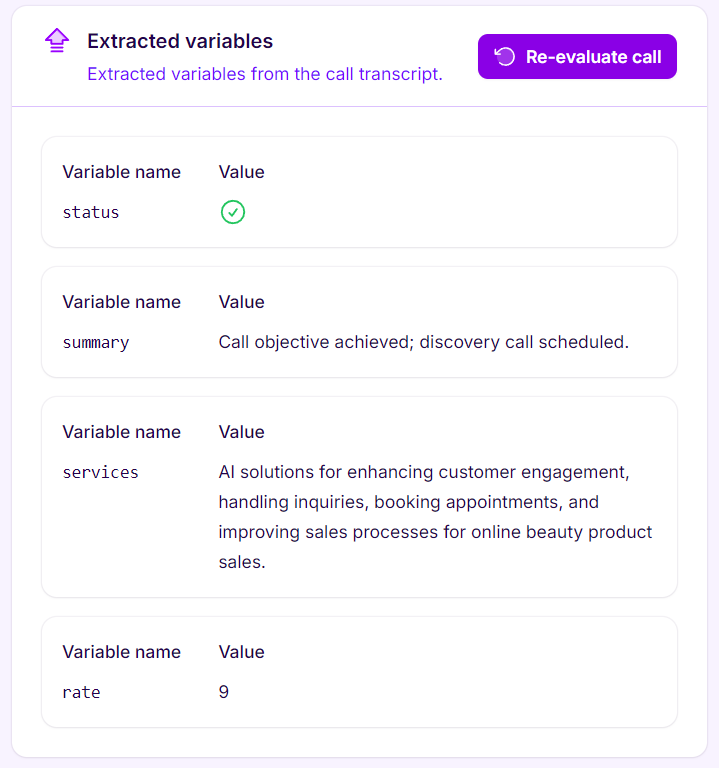Select the summary variable name

pos(96,342)
